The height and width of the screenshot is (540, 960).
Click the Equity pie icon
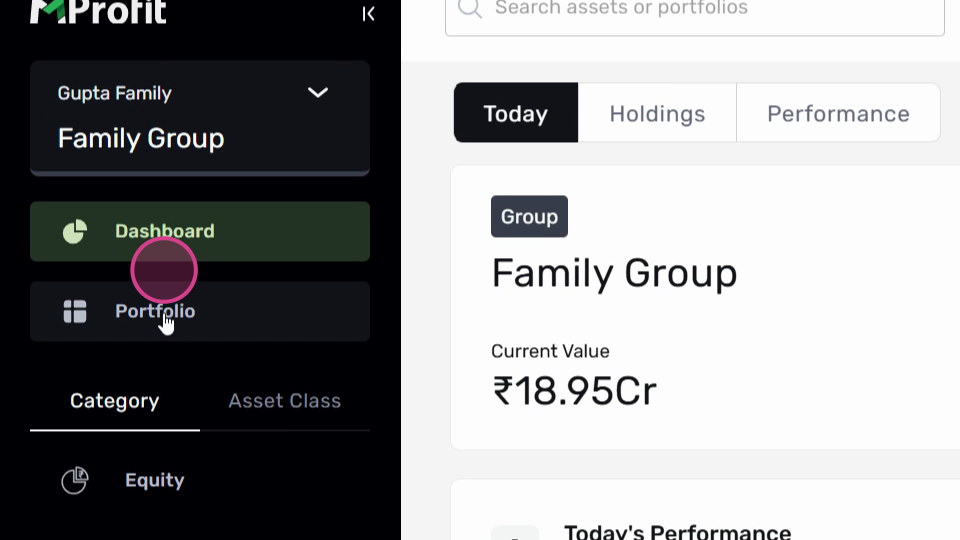coord(75,480)
